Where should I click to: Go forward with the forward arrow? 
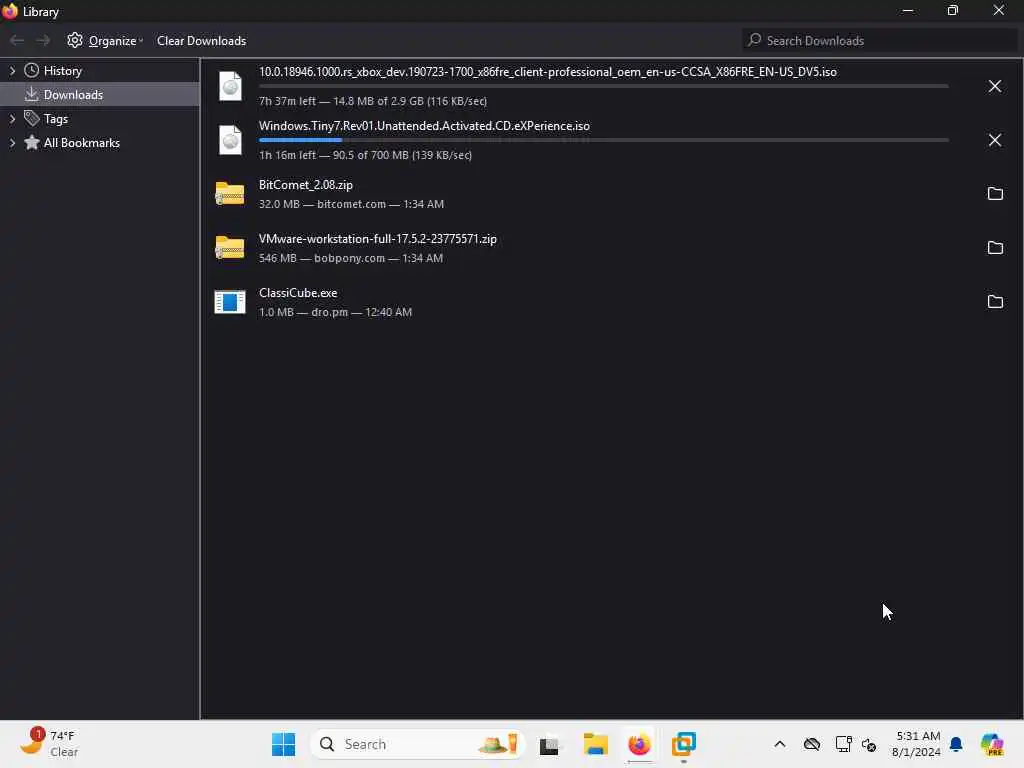click(43, 40)
